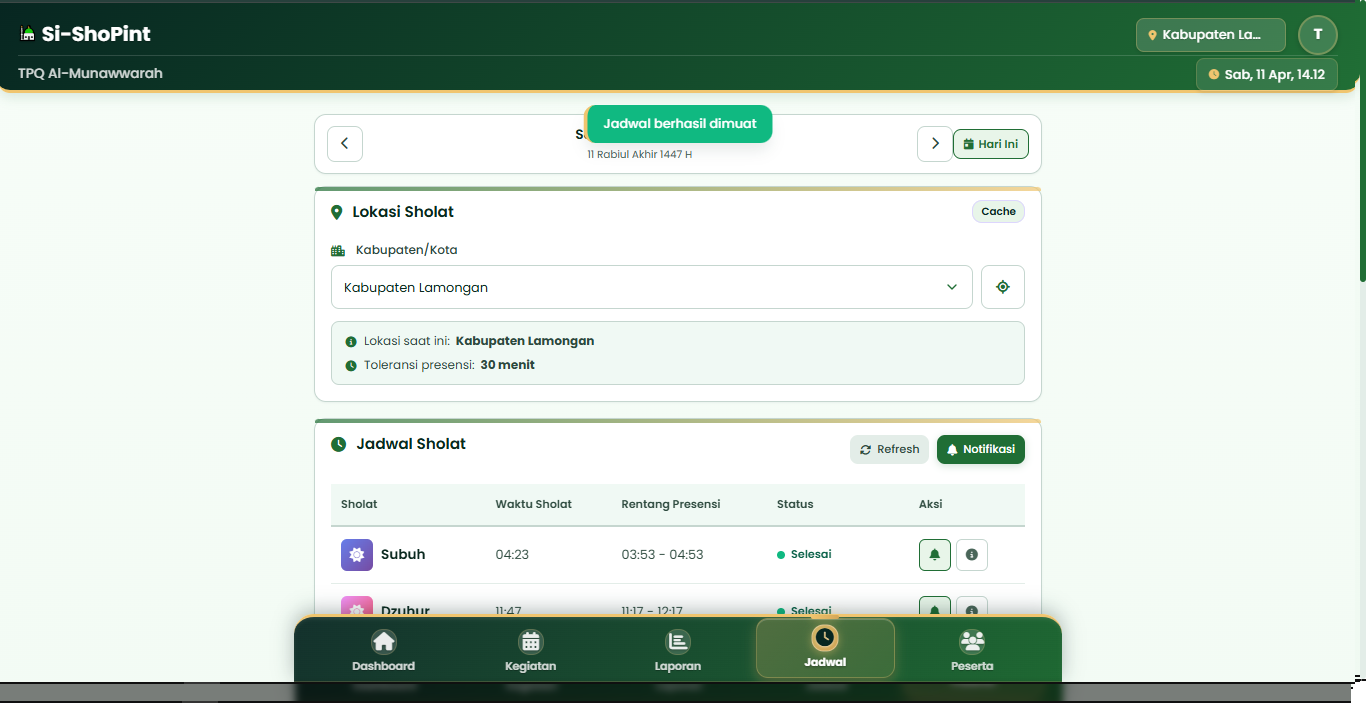
Task: Click the Hari Ini button
Action: tap(990, 144)
